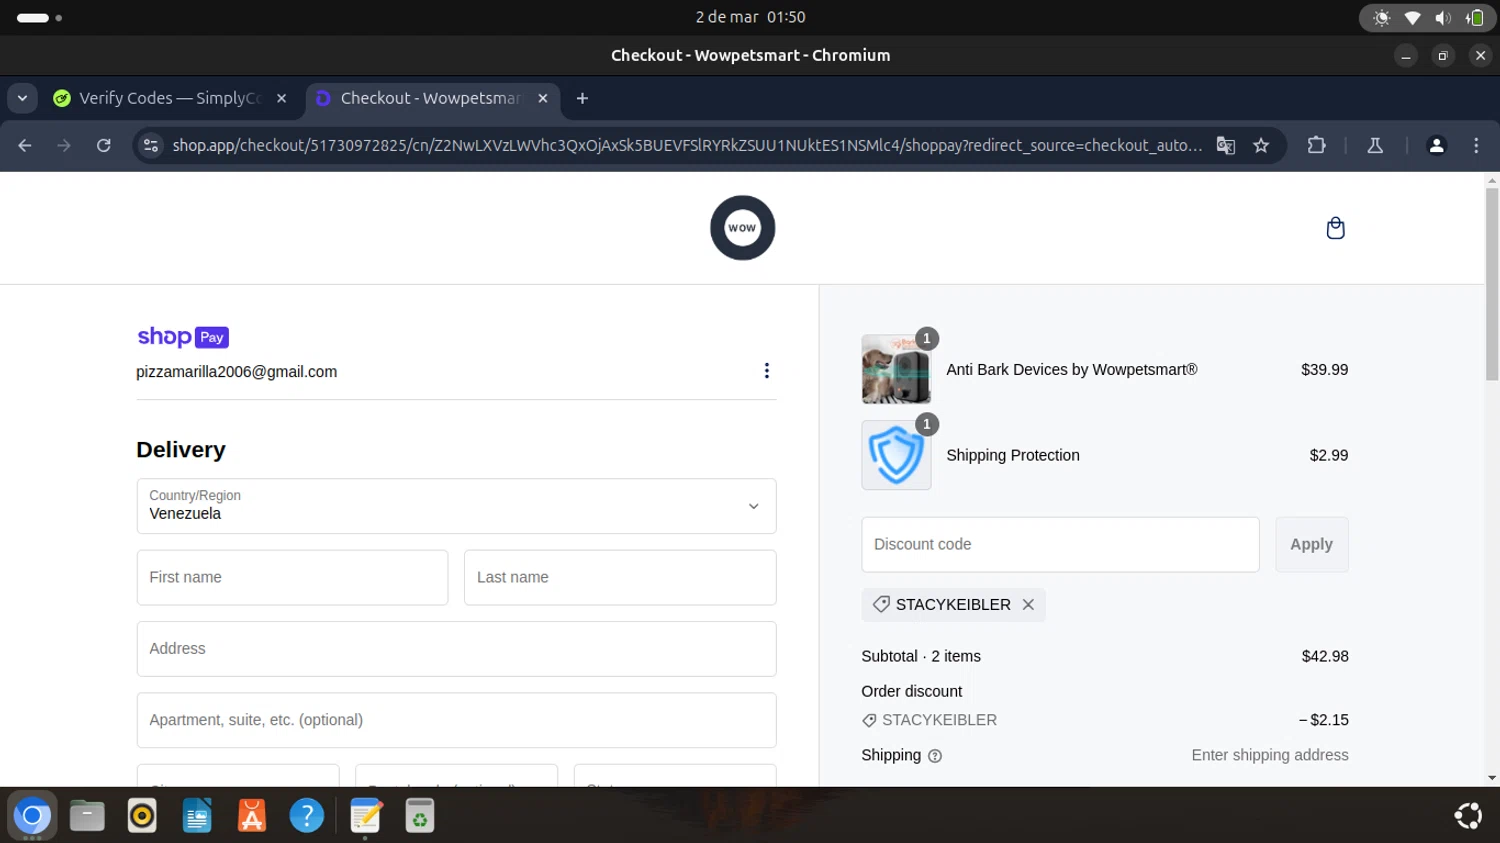This screenshot has height=843, width=1500.
Task: Open Chromium labs flask icon
Action: [x=1375, y=146]
